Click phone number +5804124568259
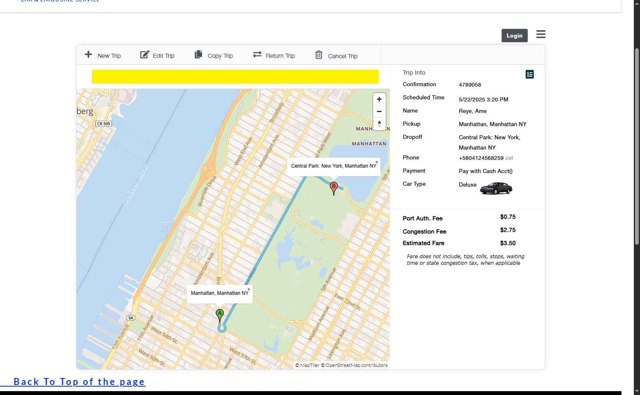The width and height of the screenshot is (640, 395). pyautogui.click(x=481, y=158)
